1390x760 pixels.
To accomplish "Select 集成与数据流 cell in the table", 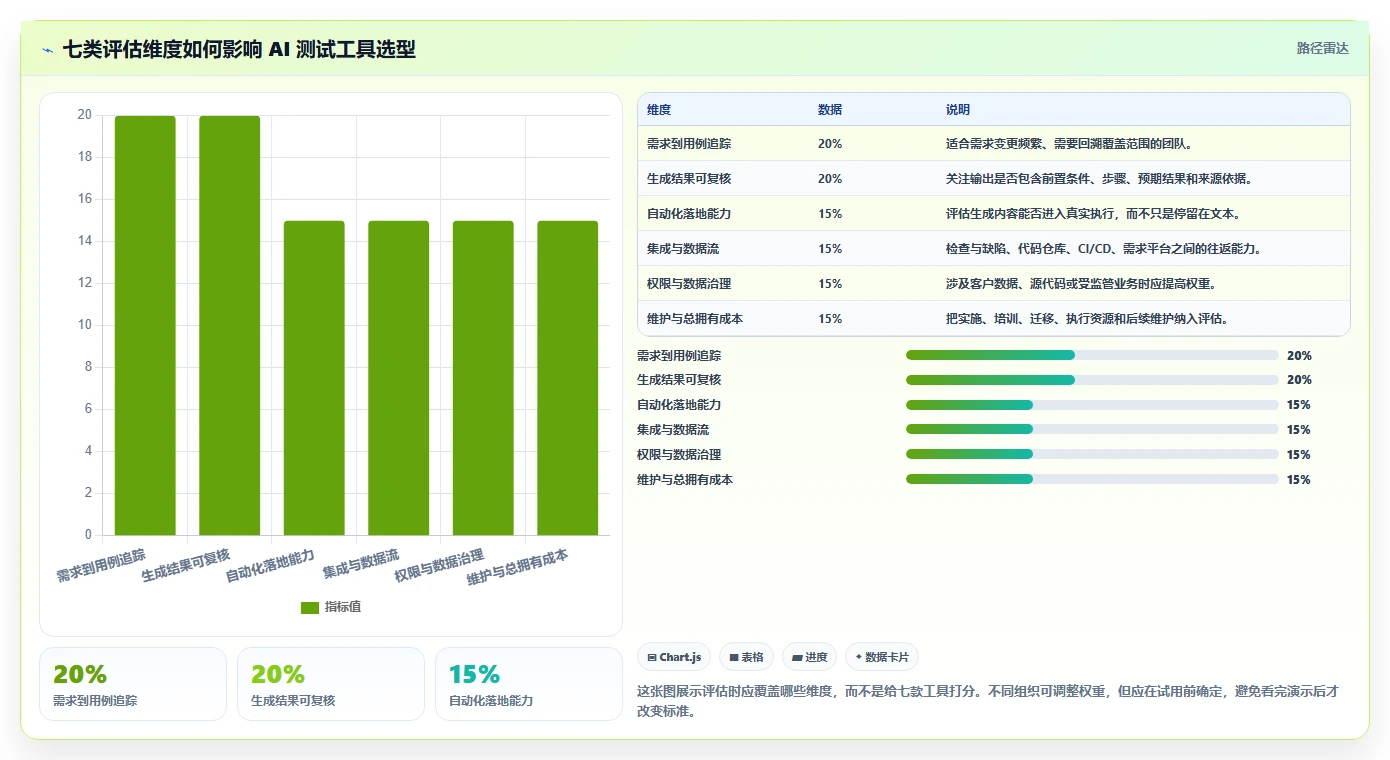I will point(683,249).
